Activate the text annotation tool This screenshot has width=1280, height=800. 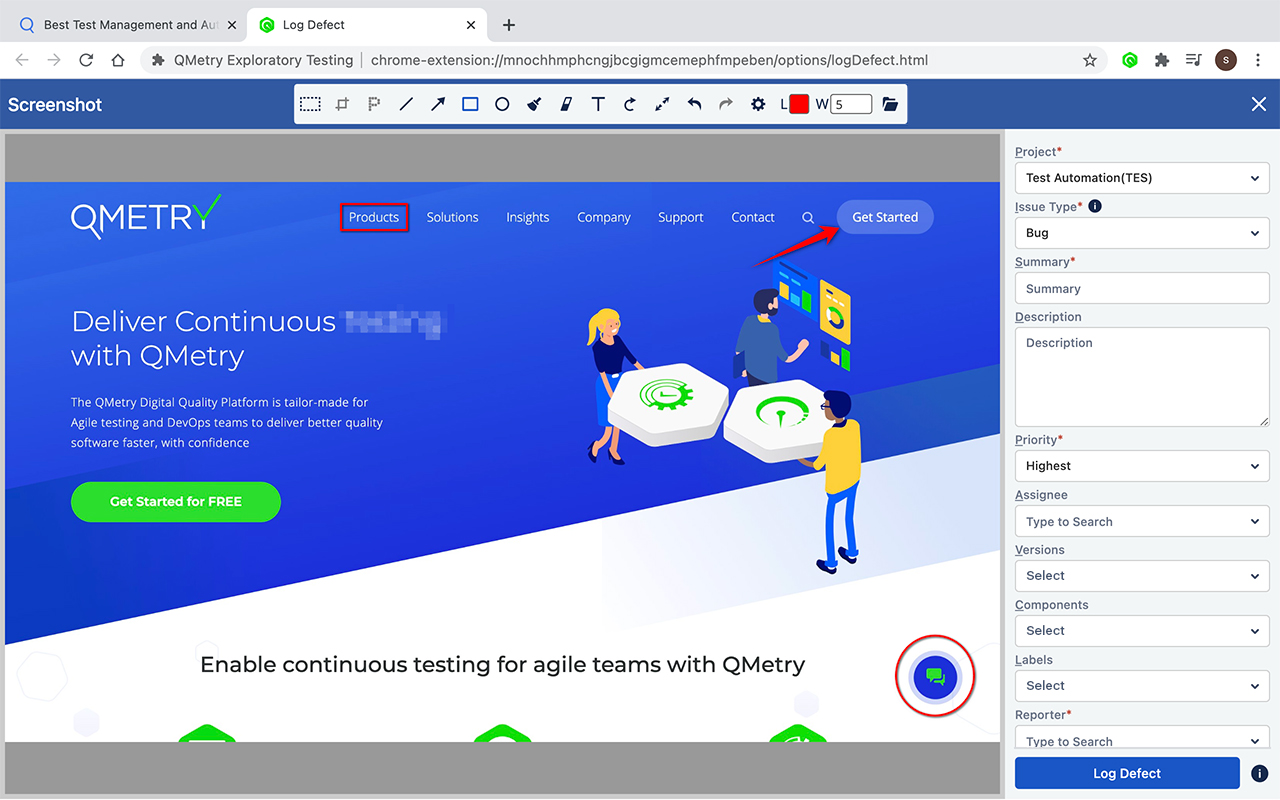(x=597, y=104)
